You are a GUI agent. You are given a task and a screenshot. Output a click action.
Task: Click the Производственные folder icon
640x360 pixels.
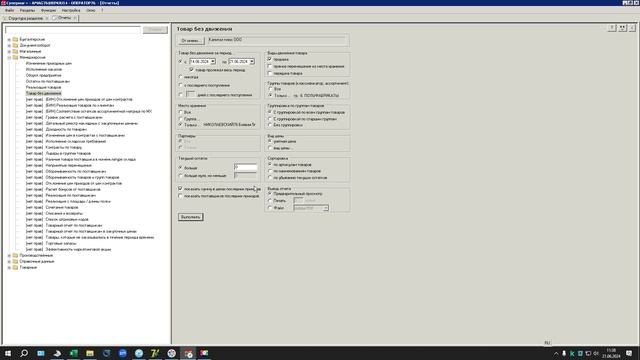click(16, 256)
